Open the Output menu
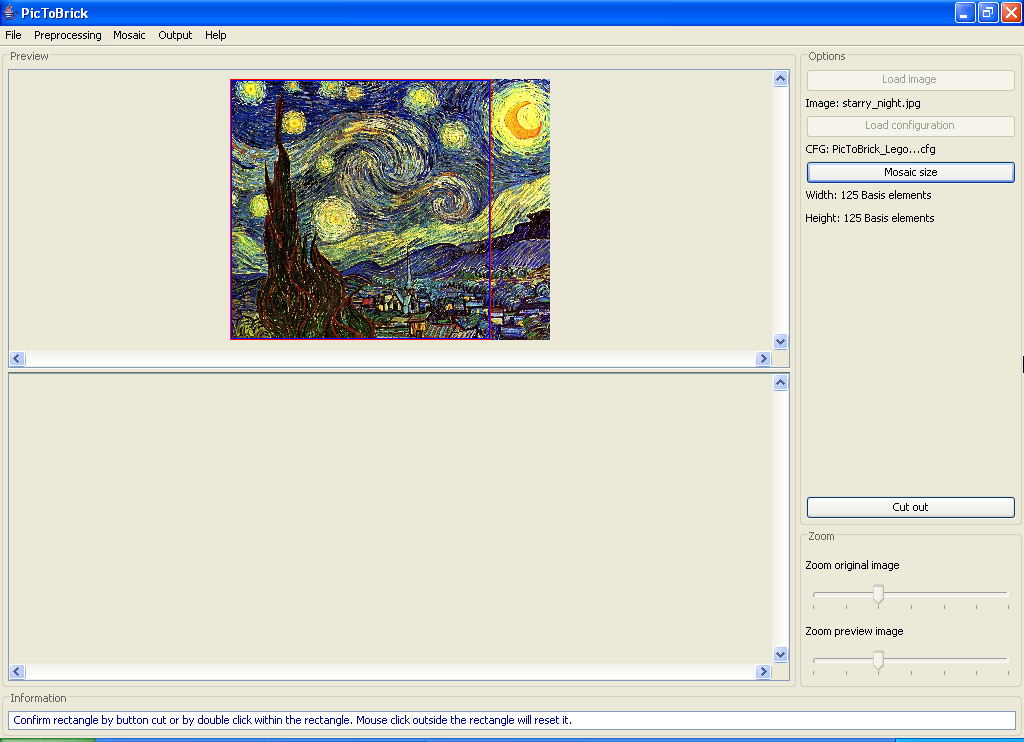The image size is (1024, 742). tap(175, 35)
